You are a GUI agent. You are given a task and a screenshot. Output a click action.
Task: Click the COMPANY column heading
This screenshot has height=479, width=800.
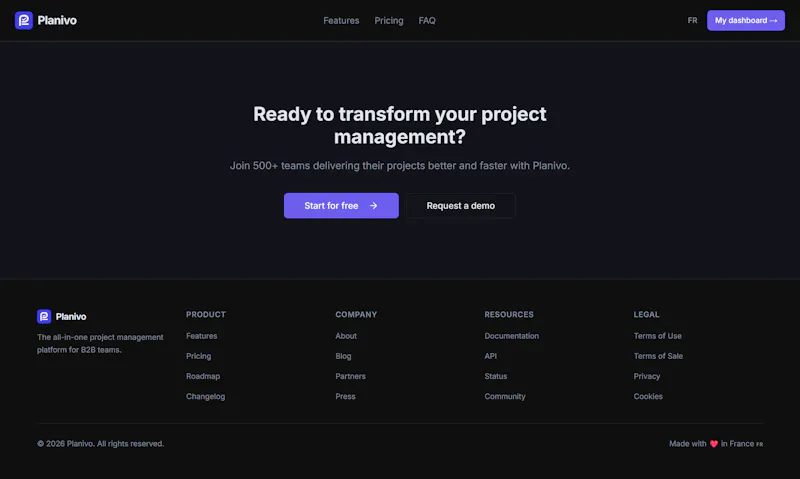pyautogui.click(x=356, y=314)
